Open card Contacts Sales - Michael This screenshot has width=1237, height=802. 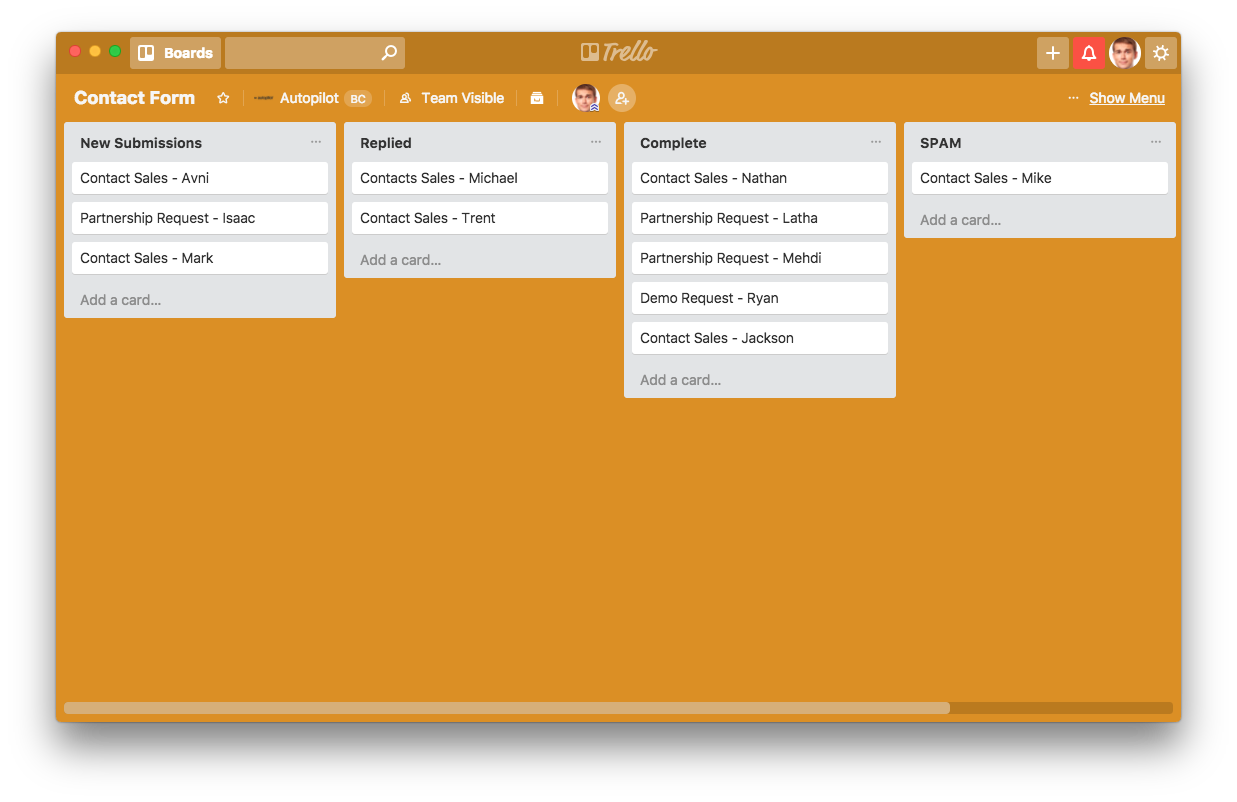coord(480,178)
